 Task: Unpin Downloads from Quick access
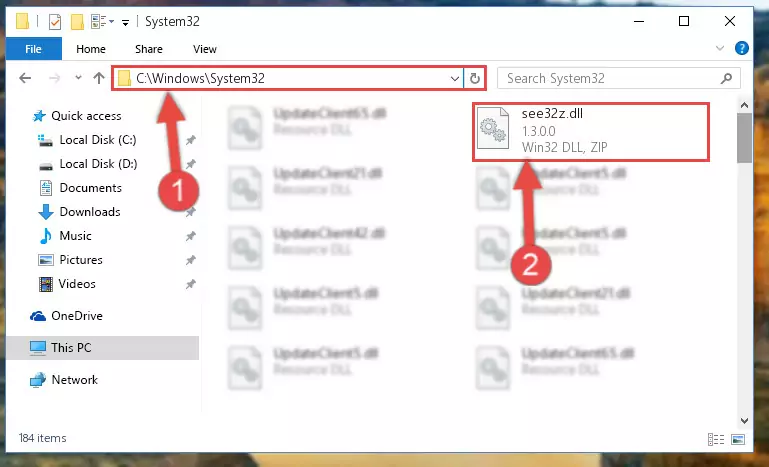[x=190, y=212]
